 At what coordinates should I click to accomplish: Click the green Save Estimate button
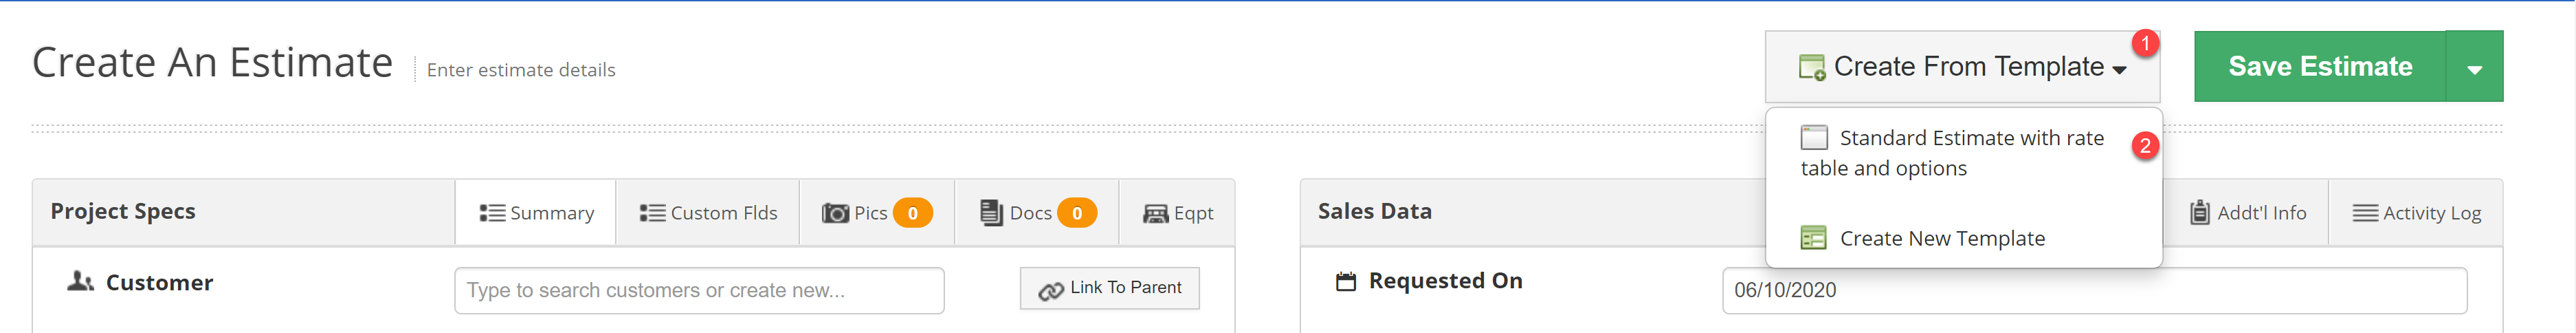[2320, 67]
